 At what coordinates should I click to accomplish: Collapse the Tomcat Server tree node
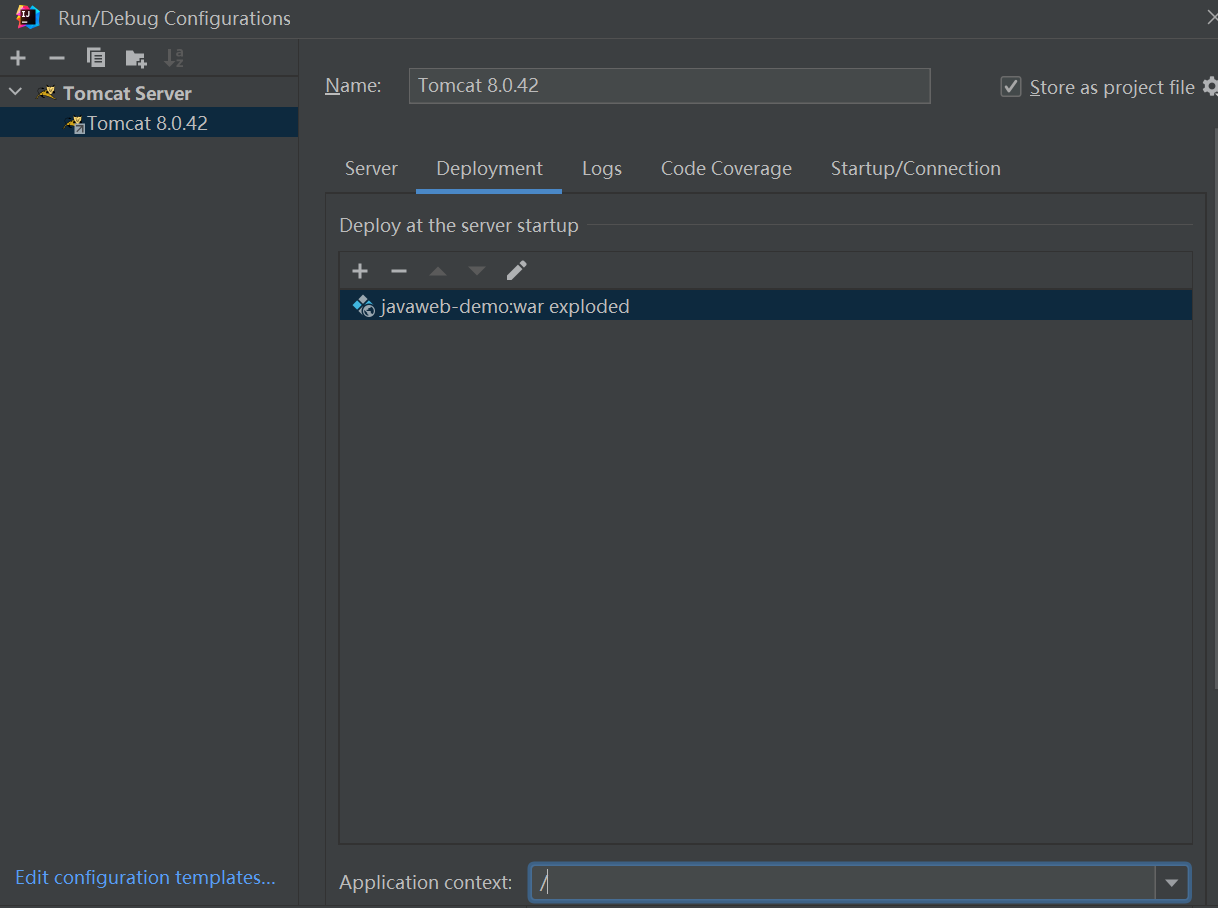click(15, 92)
